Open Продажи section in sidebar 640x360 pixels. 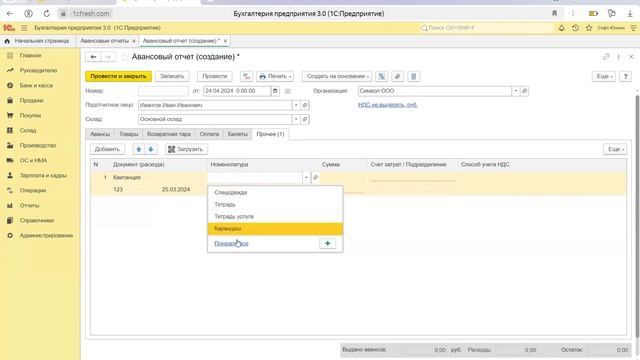(x=31, y=100)
